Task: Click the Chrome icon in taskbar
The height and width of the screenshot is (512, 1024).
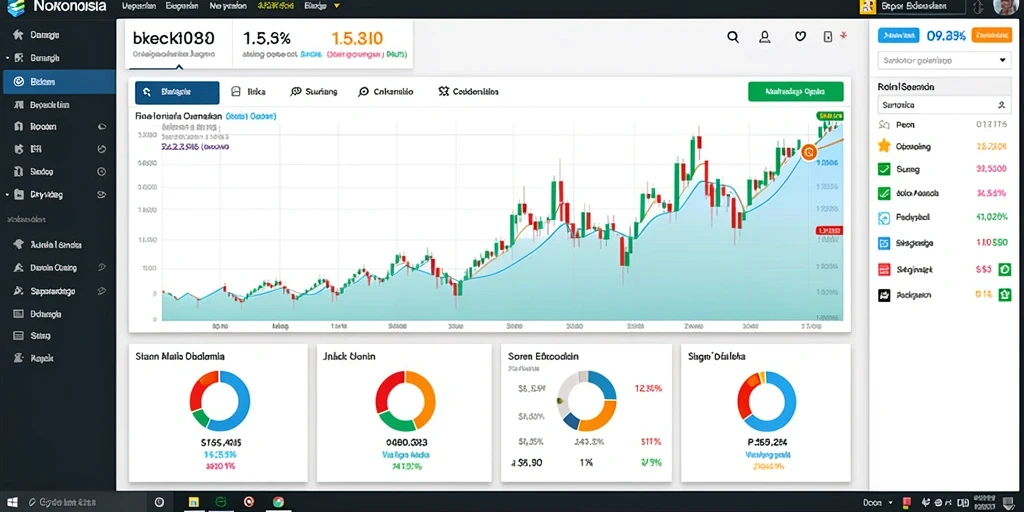Action: click(x=278, y=502)
